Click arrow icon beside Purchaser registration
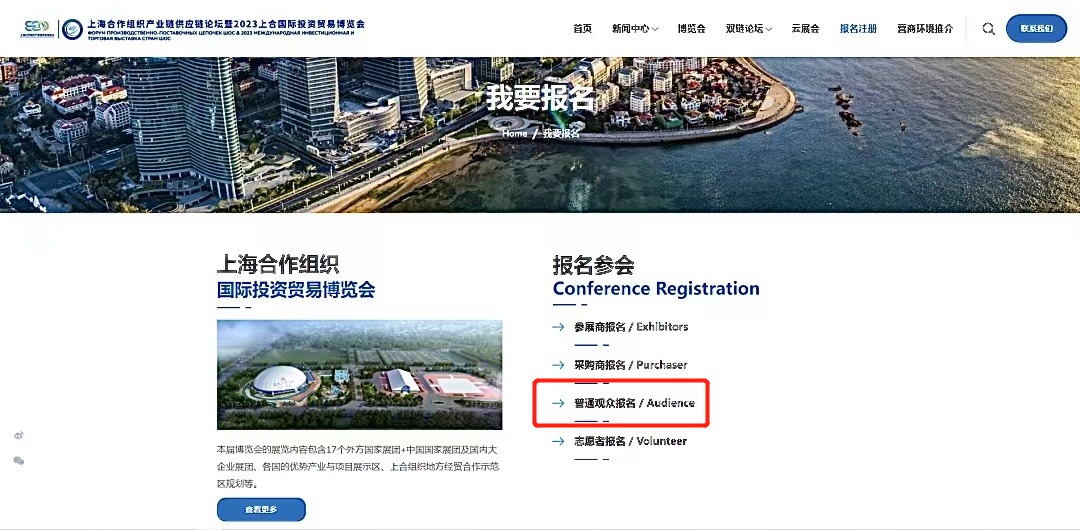This screenshot has height=530, width=1080. [559, 365]
